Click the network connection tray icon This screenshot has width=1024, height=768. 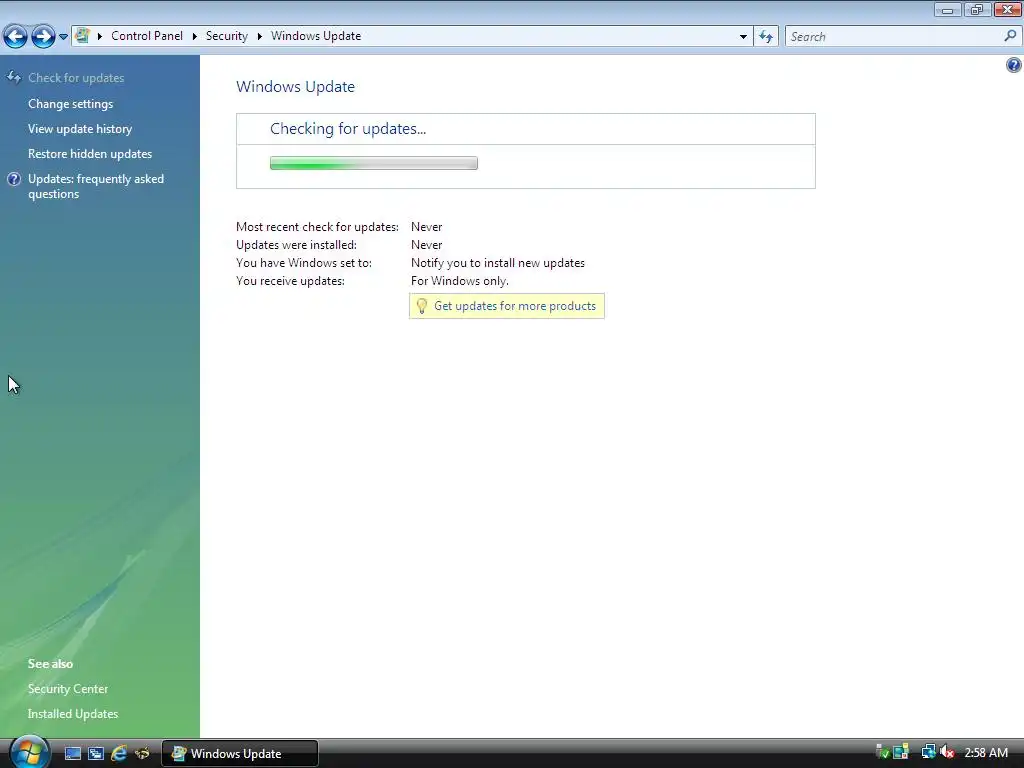coord(928,752)
